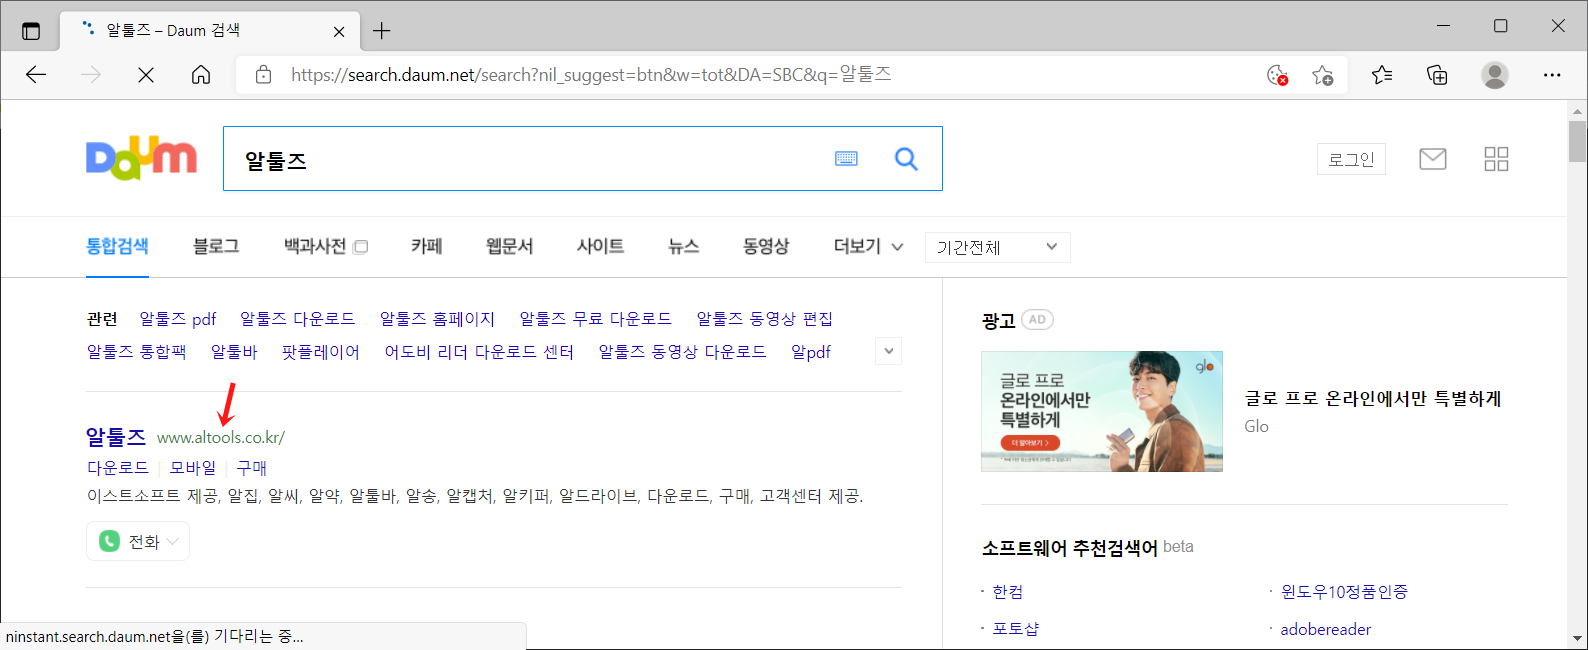Screen dimensions: 1588x650
Task: Switch to the 뉴스 tab
Action: (x=684, y=246)
